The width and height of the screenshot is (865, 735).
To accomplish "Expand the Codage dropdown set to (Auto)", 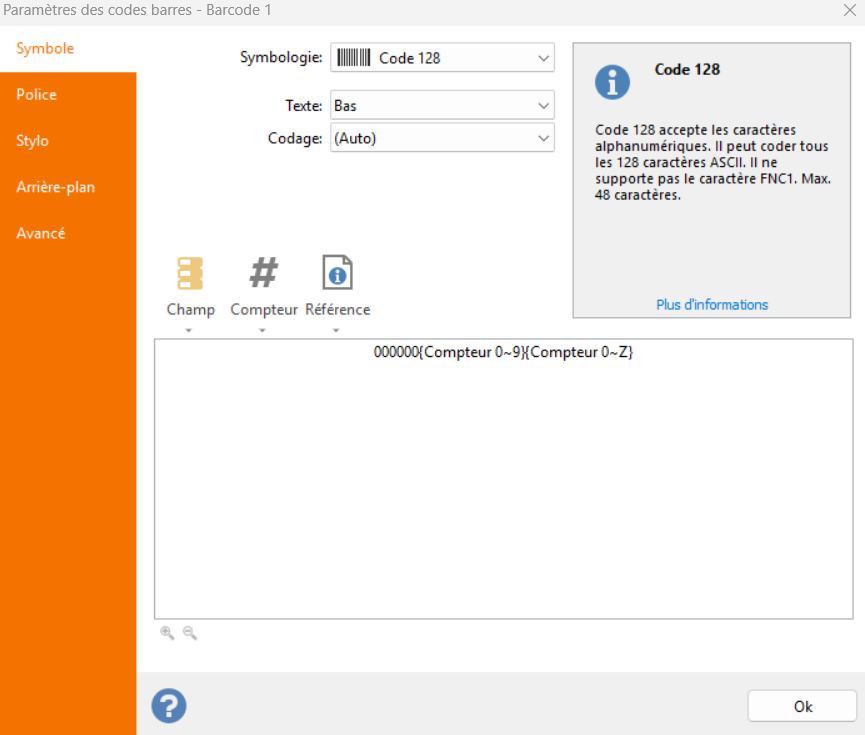I will point(442,138).
